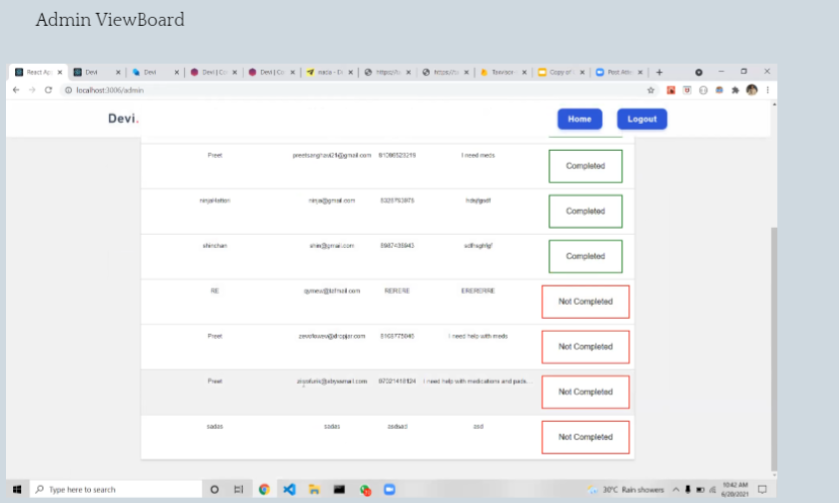
Task: Click the Logout button
Action: coord(642,119)
